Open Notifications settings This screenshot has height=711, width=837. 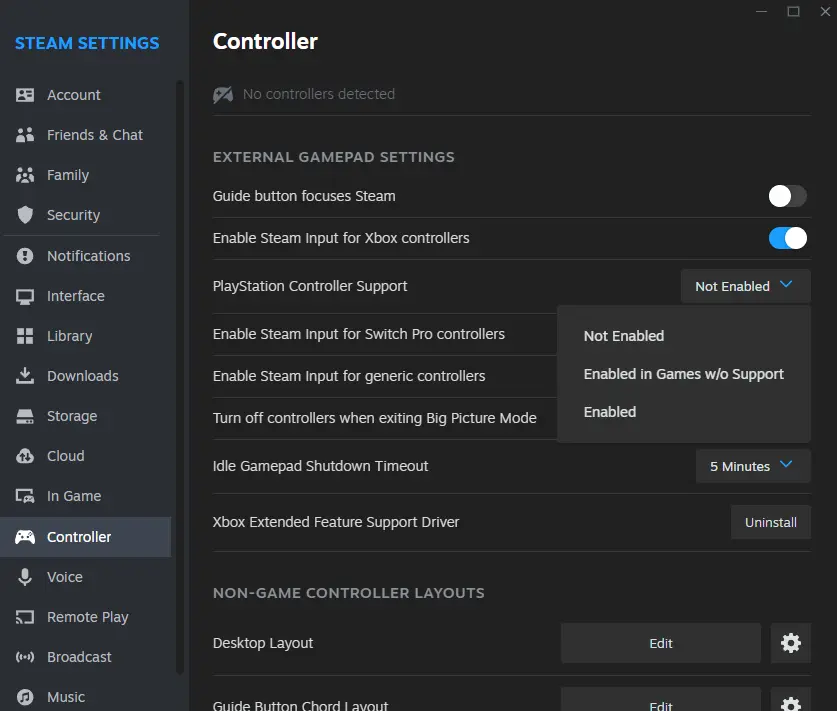pos(85,256)
